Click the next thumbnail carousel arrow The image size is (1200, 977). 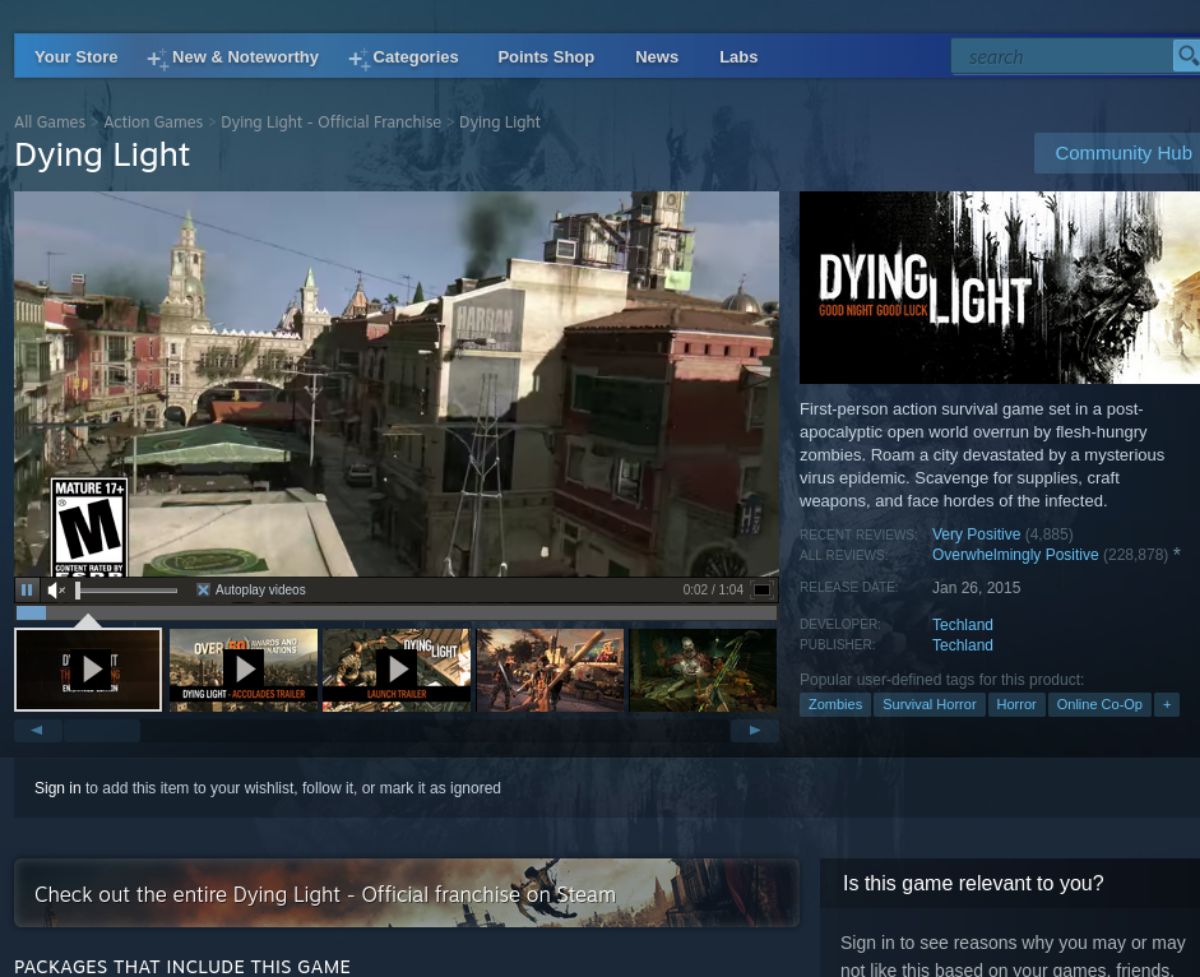point(753,730)
